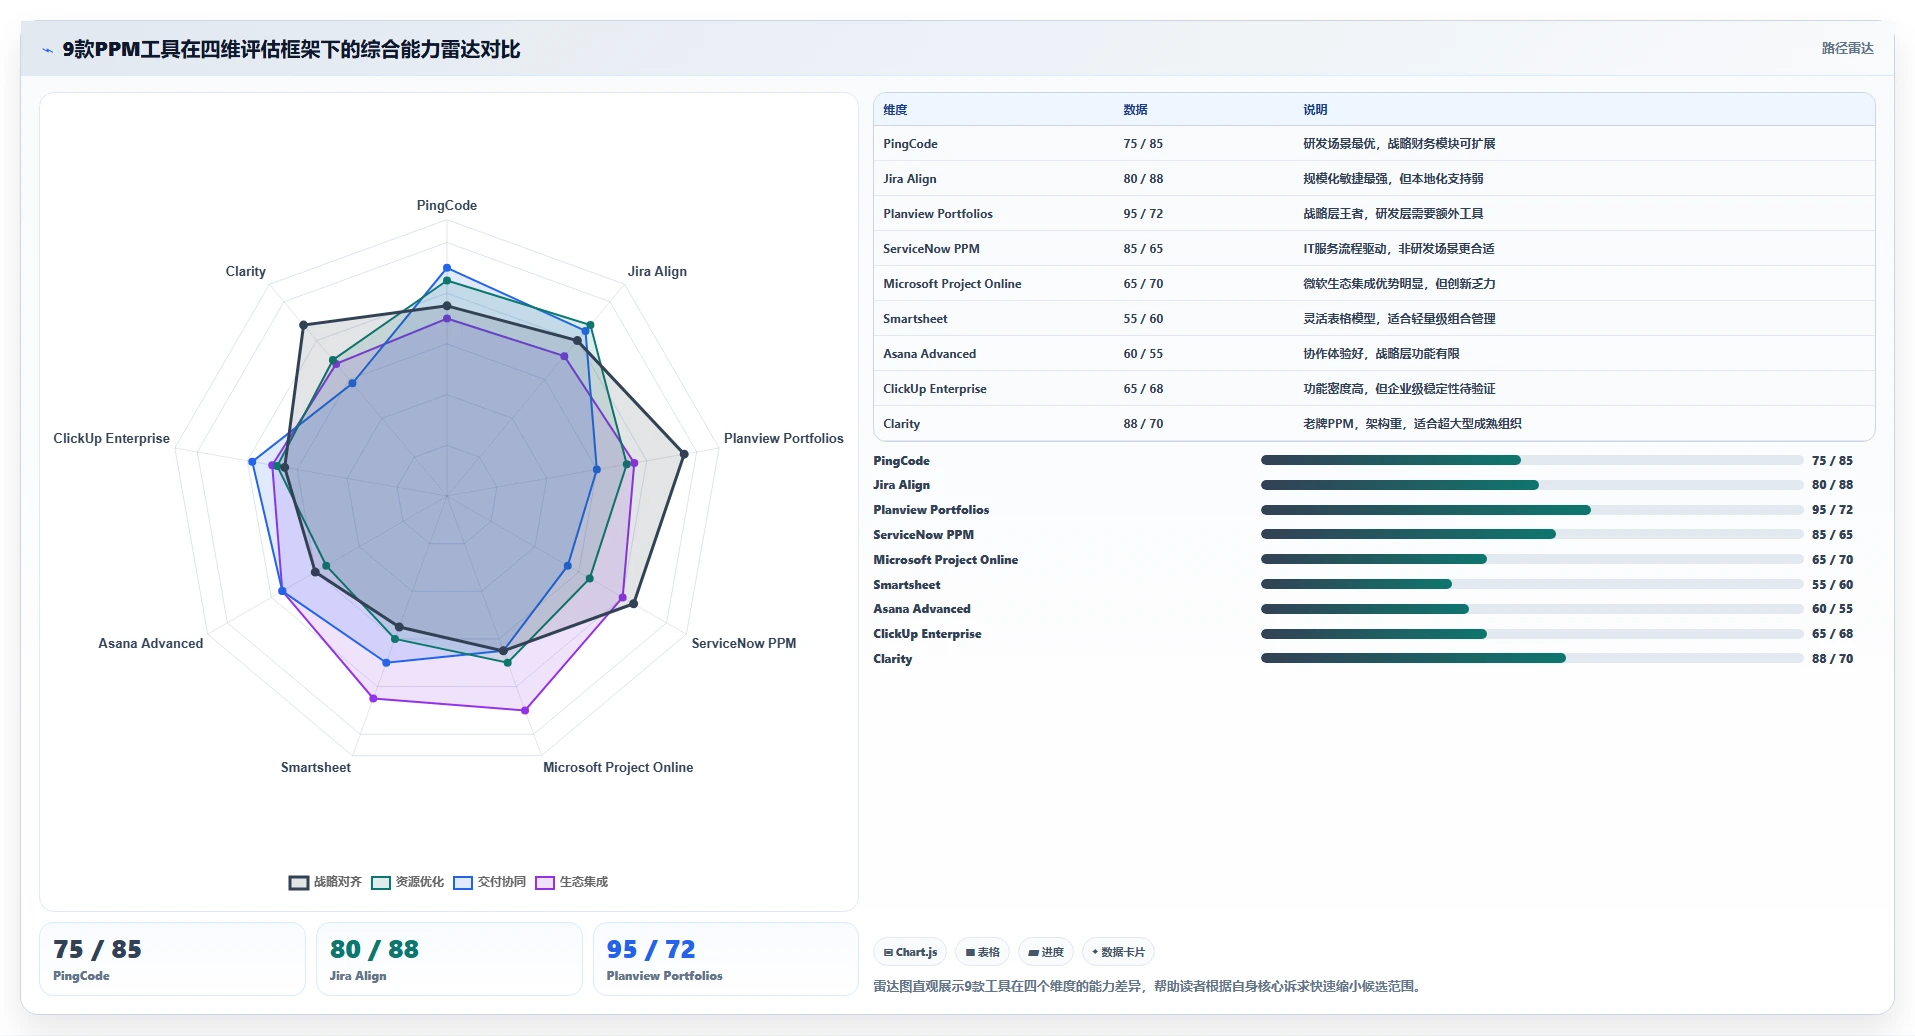Toggle the 战略对齐 legend series
Viewport: 1915px width, 1036px height.
325,882
